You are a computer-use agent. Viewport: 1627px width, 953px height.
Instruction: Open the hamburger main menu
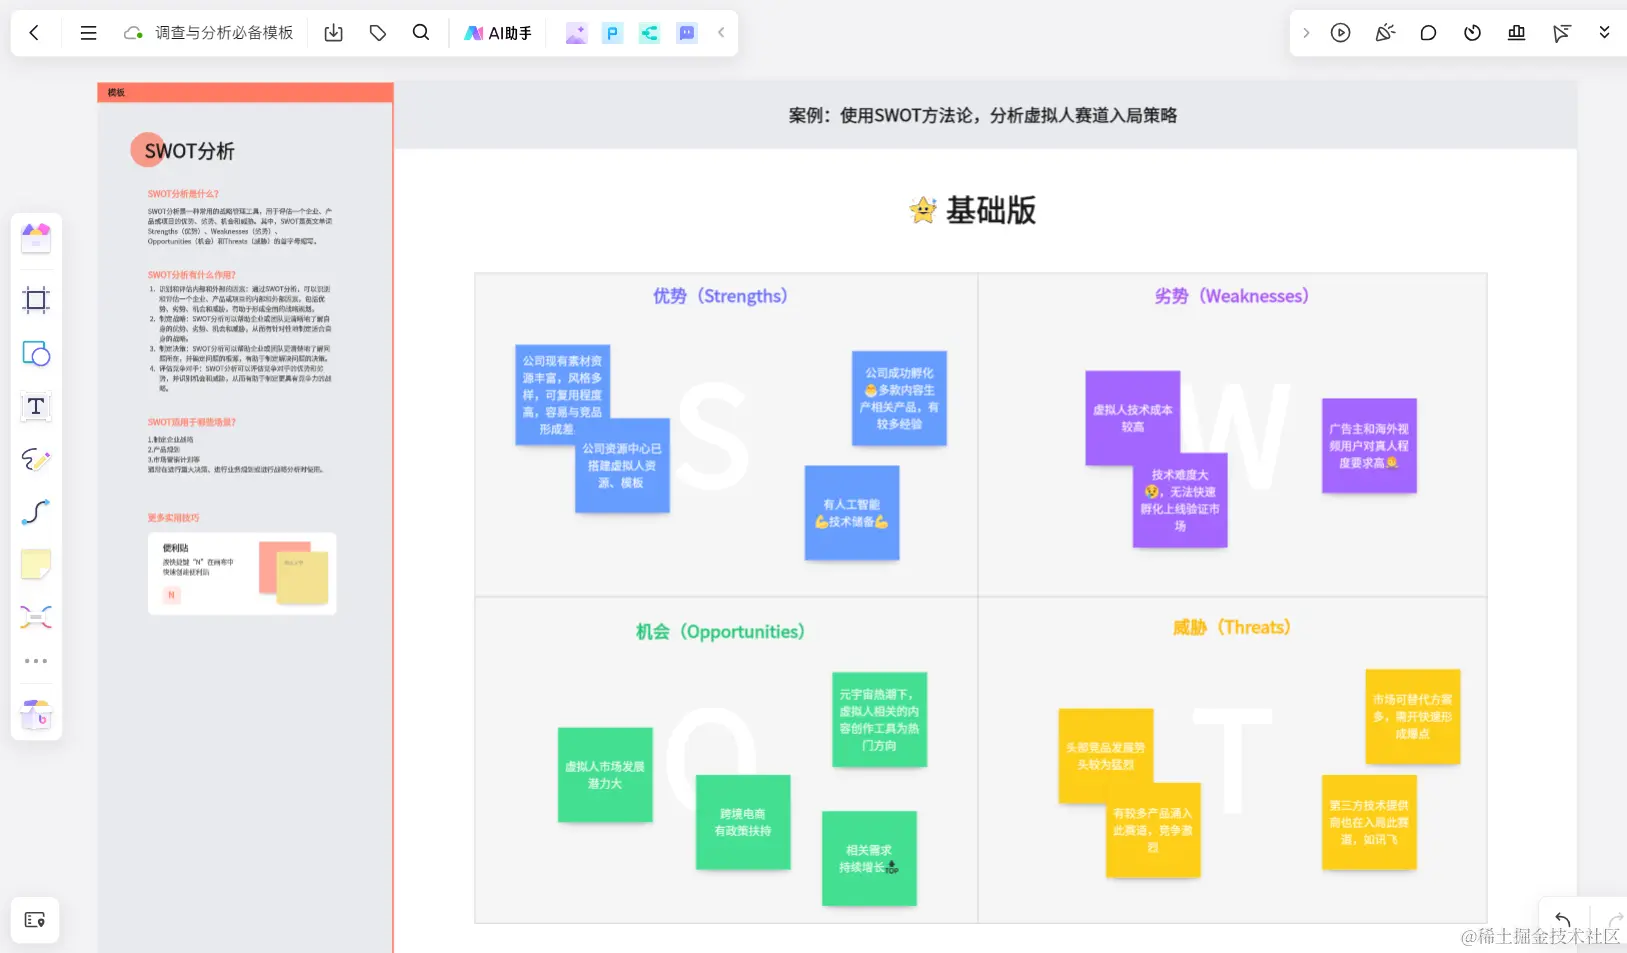coord(88,32)
